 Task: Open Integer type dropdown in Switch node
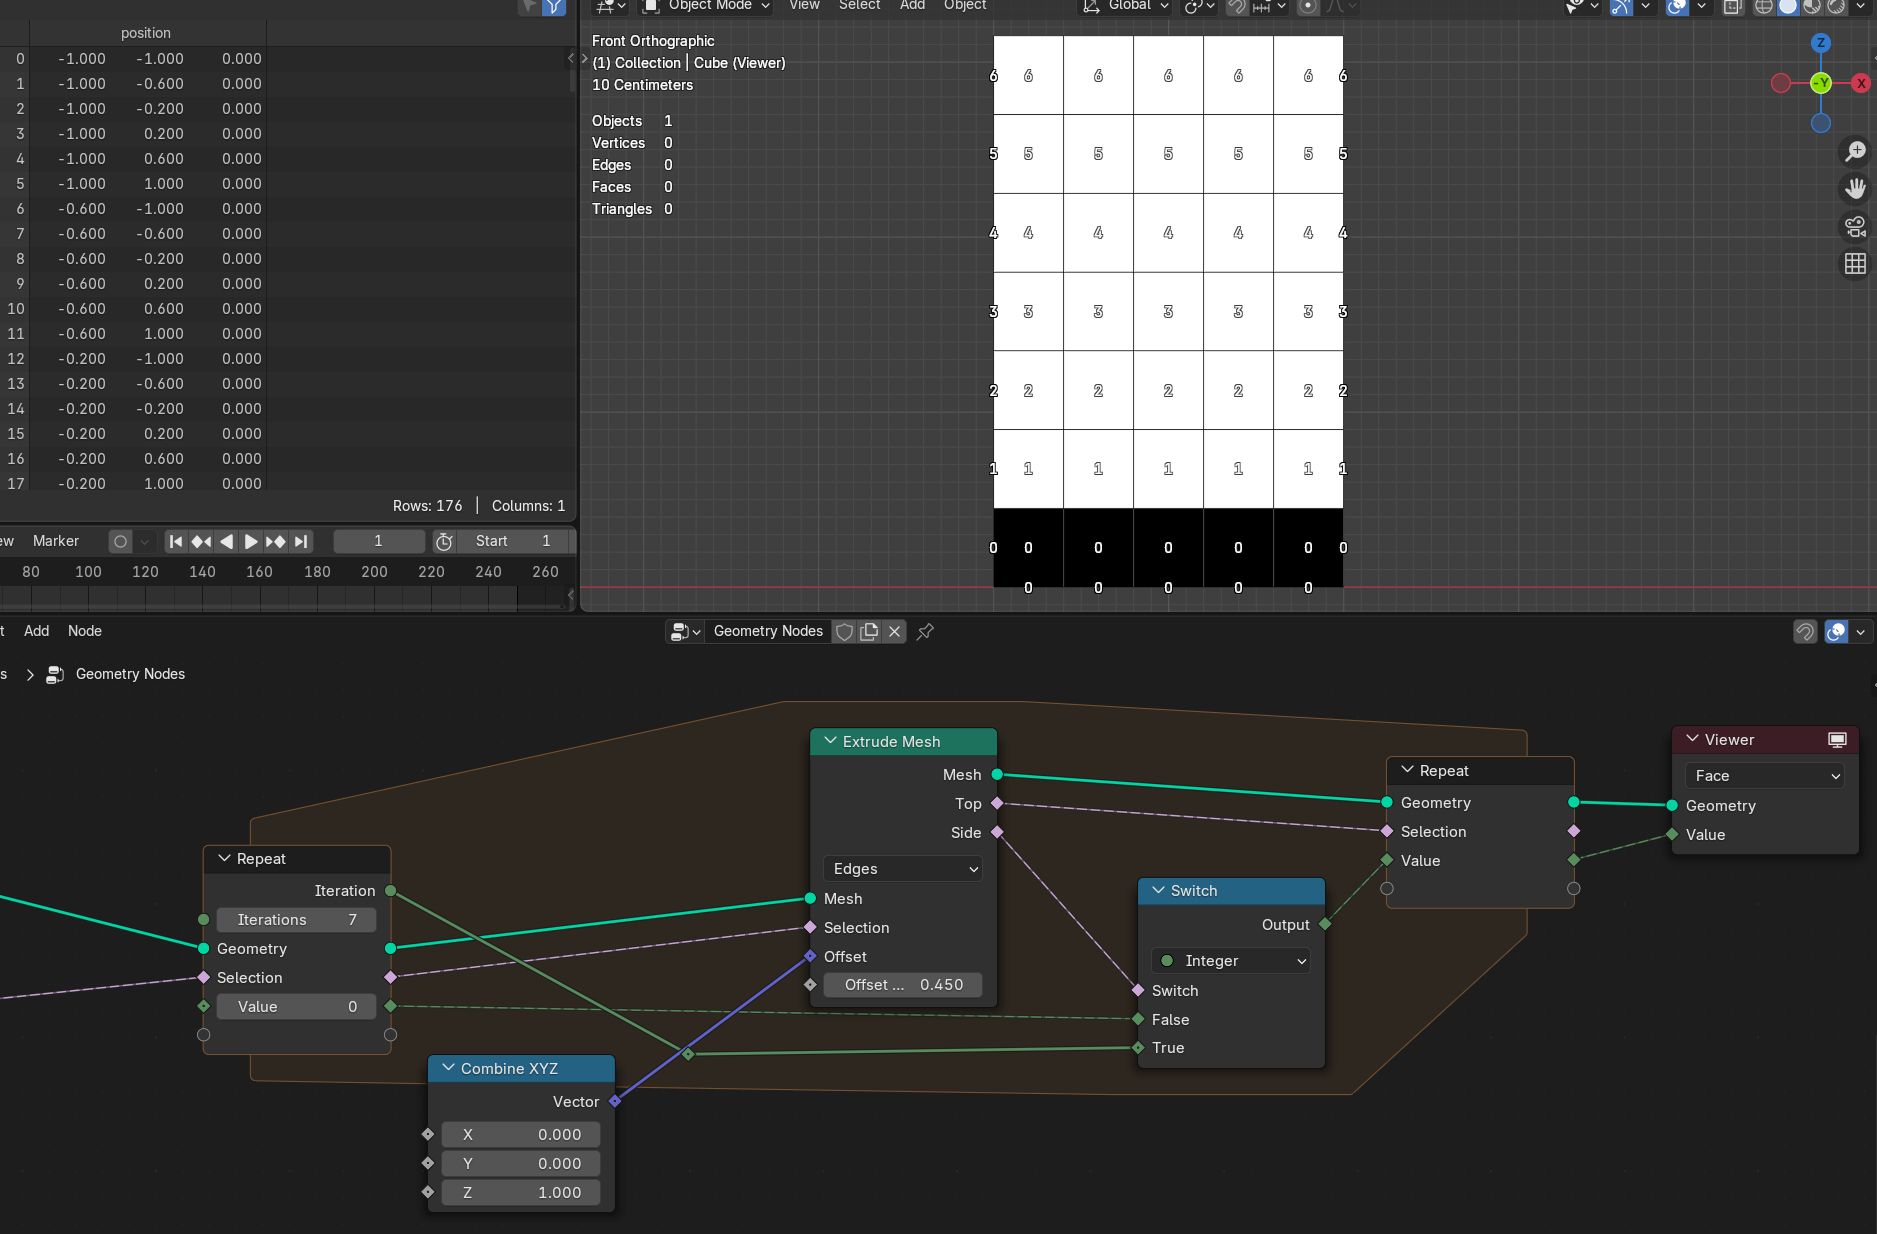[x=1231, y=961]
